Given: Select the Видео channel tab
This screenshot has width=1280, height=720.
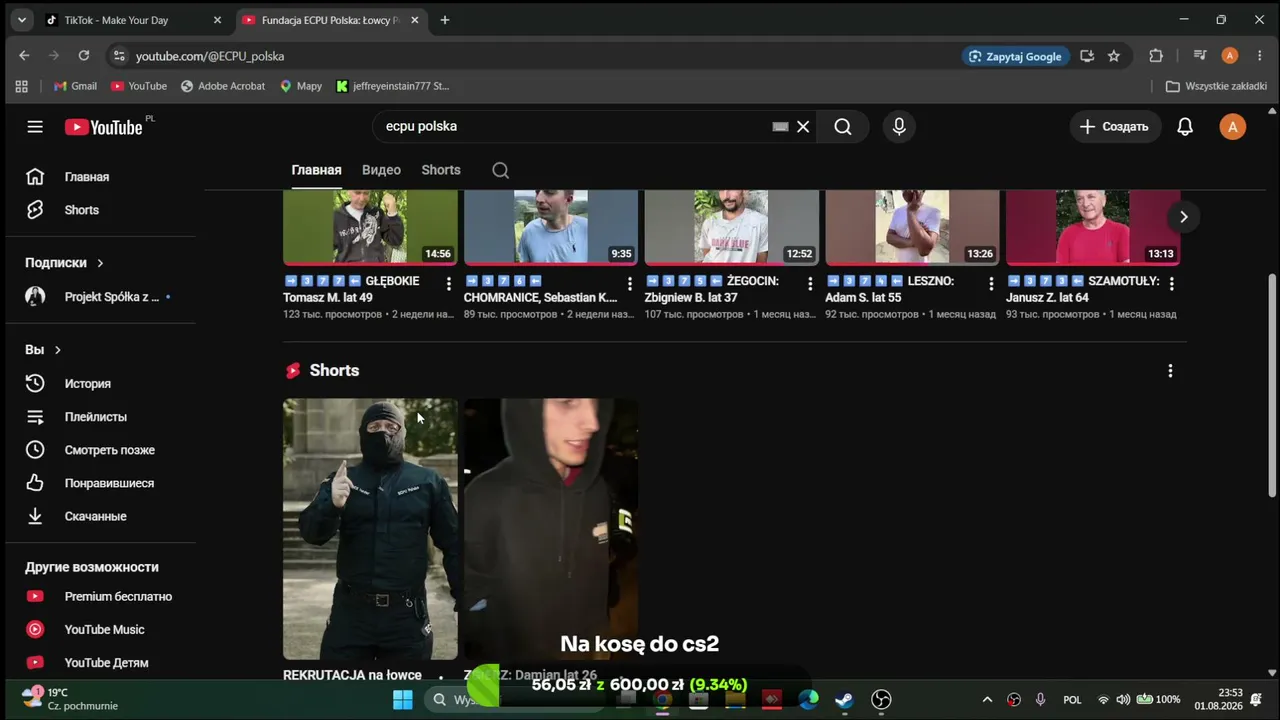Looking at the screenshot, I should click(381, 170).
